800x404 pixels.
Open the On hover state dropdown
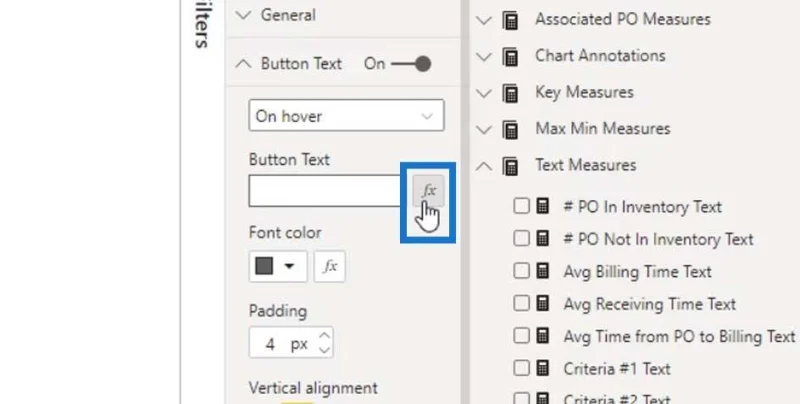[x=346, y=116]
